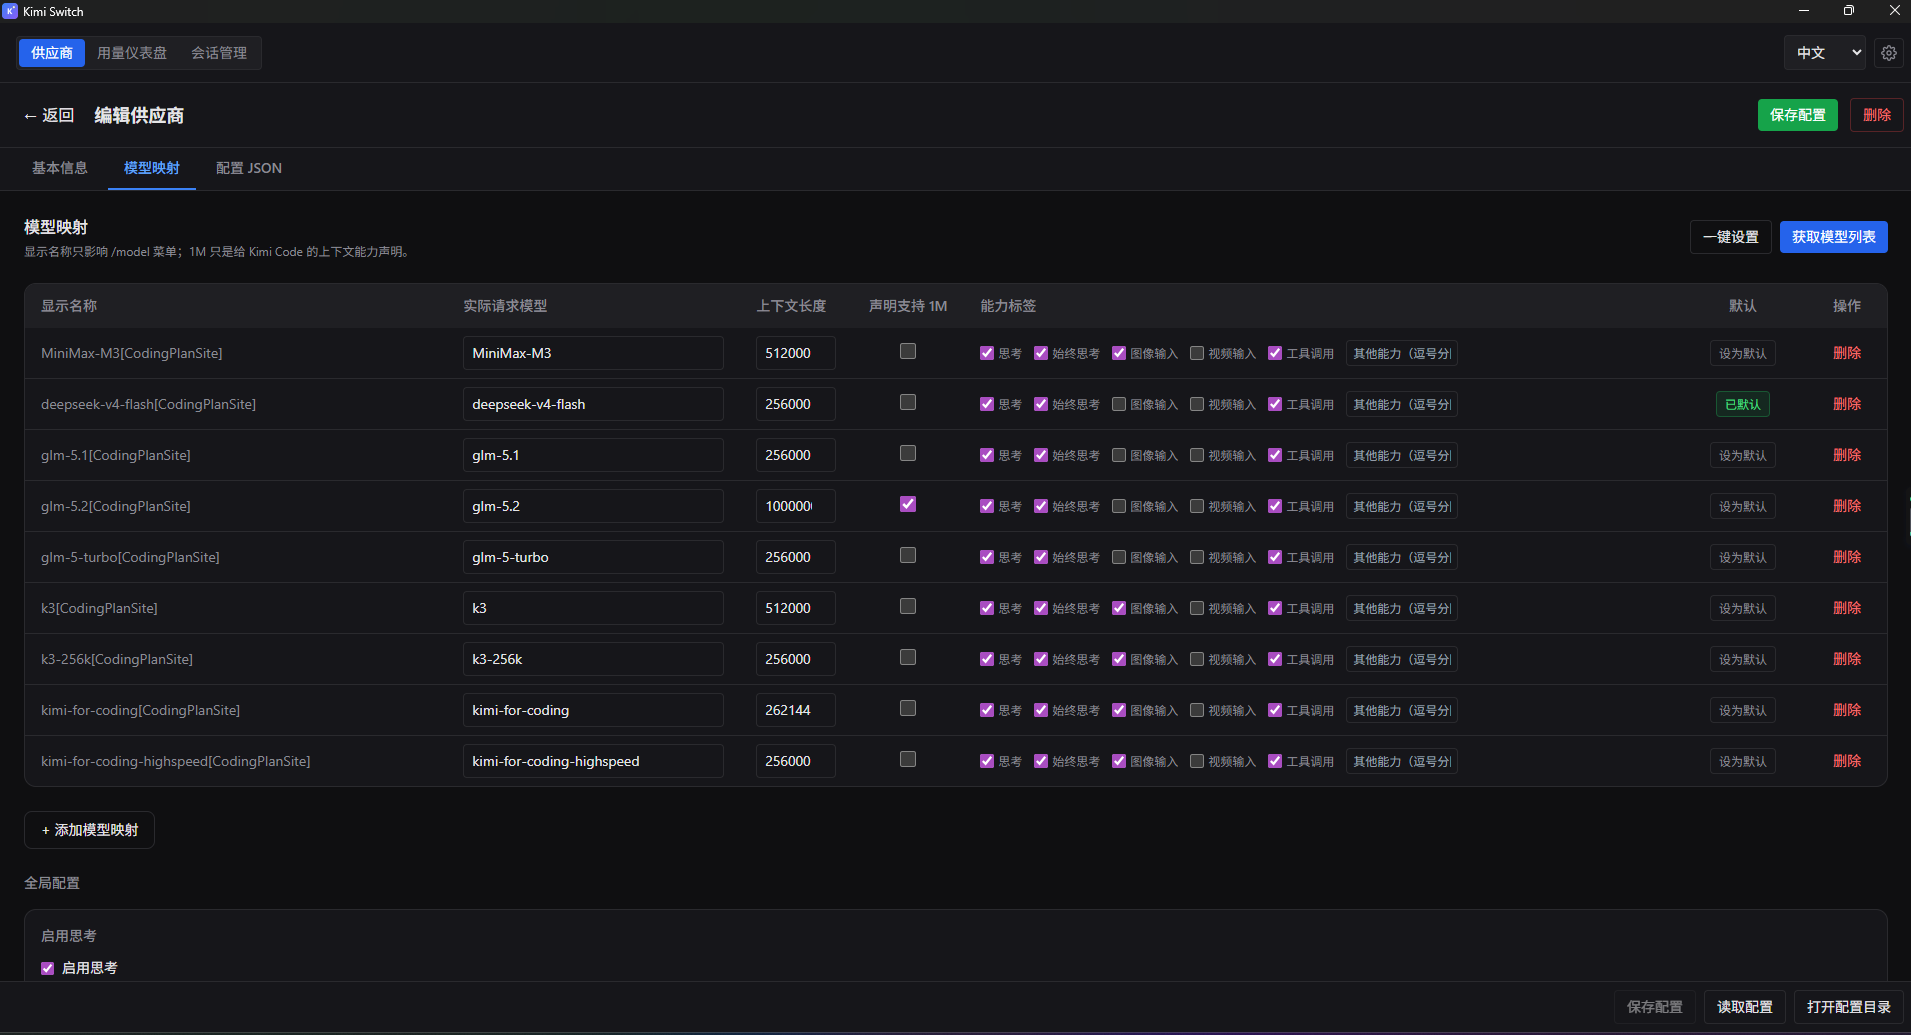
Task: Click 获取模型列表 button
Action: tap(1833, 237)
